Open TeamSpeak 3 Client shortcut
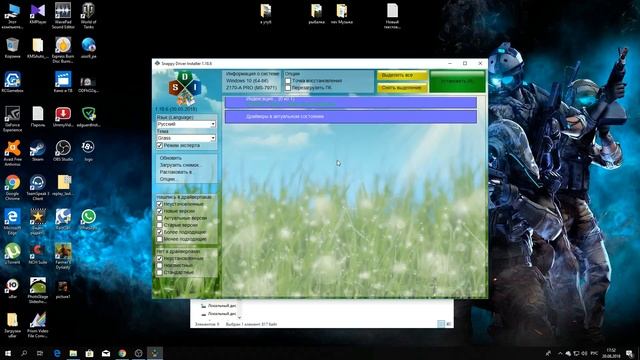This screenshot has height=360, width=640. tap(38, 187)
